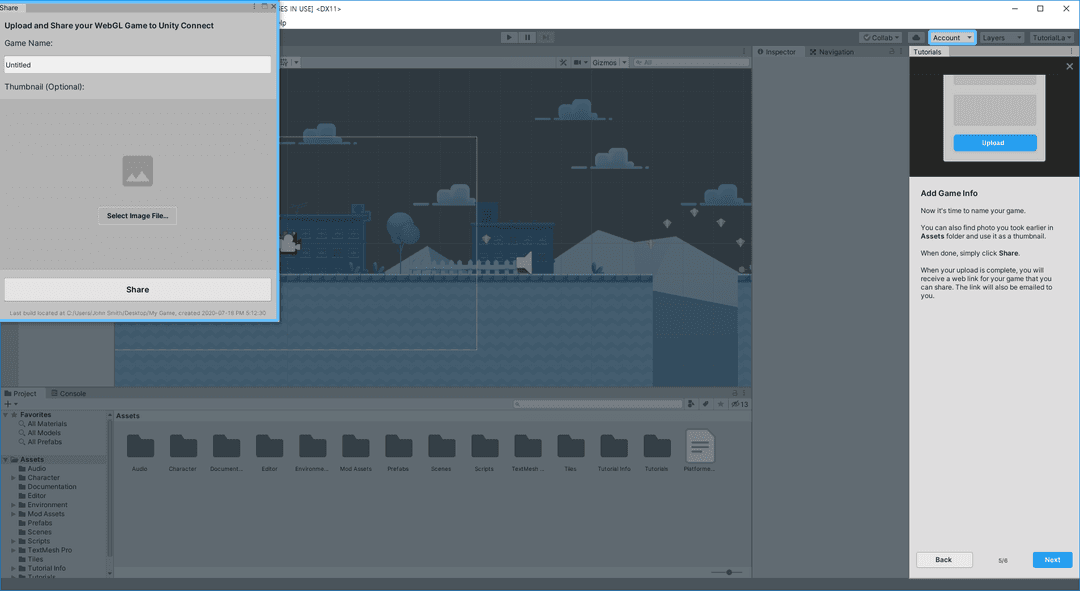Viewport: 1080px width, 591px height.
Task: Open the Account dropdown
Action: point(952,38)
